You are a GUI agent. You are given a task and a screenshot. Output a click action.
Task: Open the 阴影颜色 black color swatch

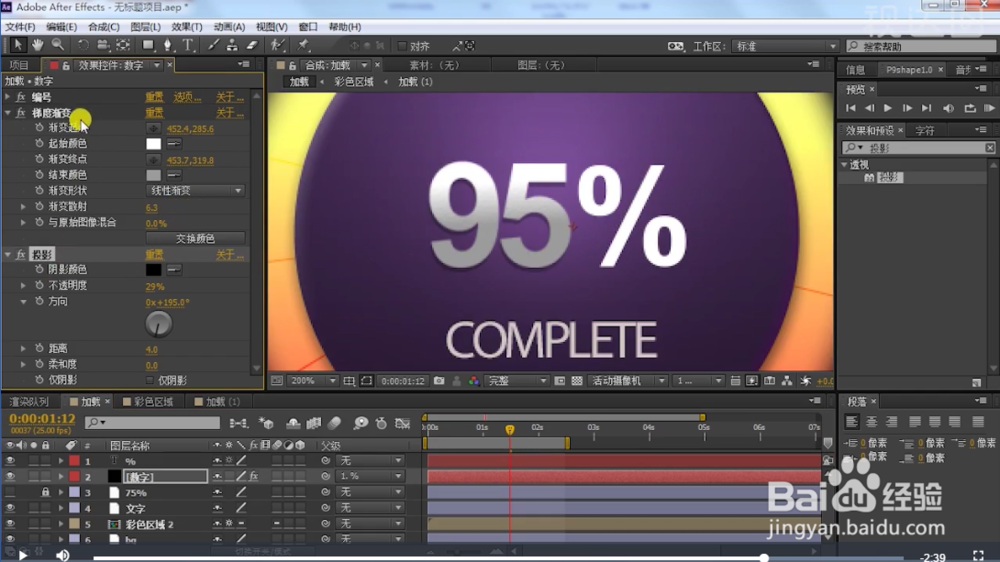(153, 270)
